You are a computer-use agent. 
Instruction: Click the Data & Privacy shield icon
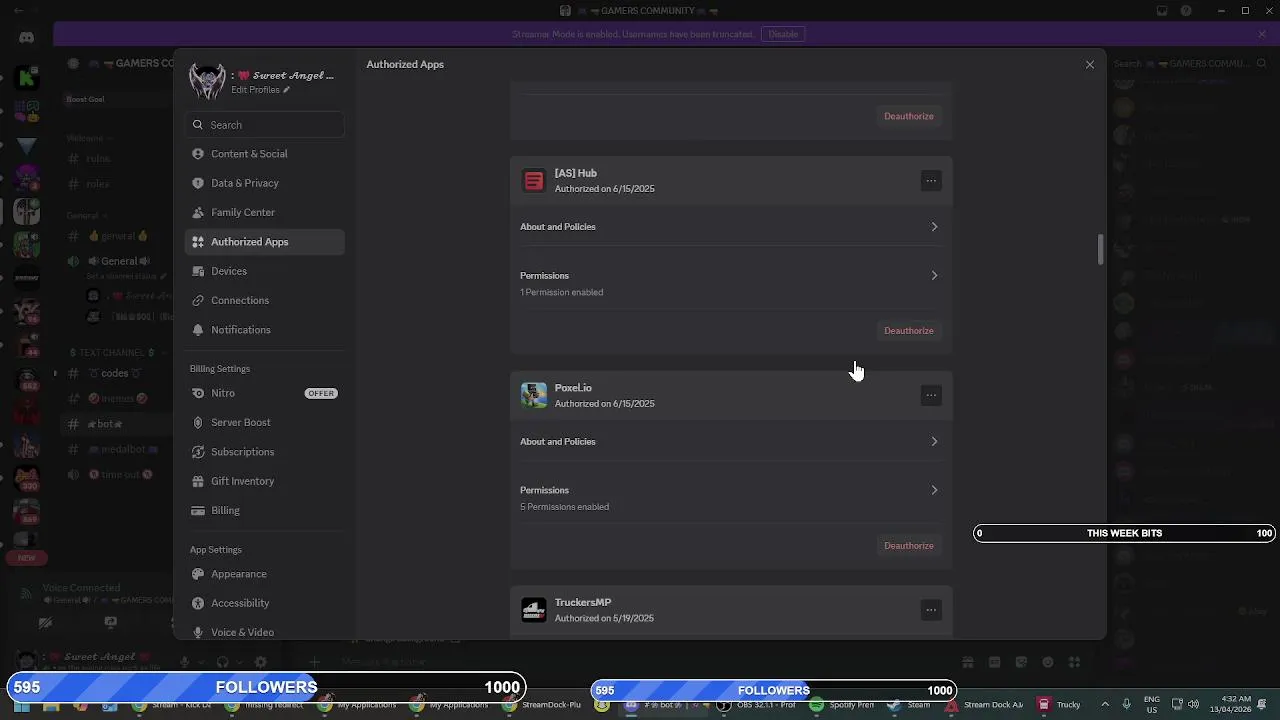198,183
